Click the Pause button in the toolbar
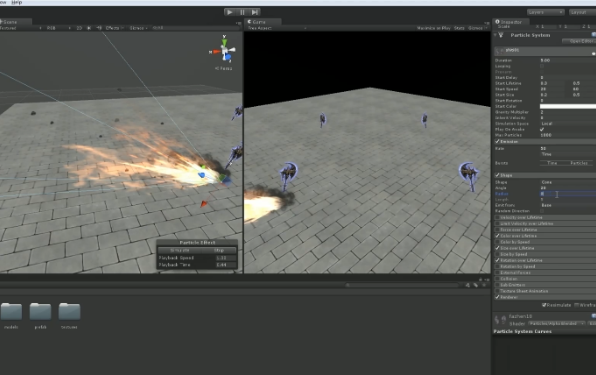Screen dimensions: 596x375 (x=242, y=12)
